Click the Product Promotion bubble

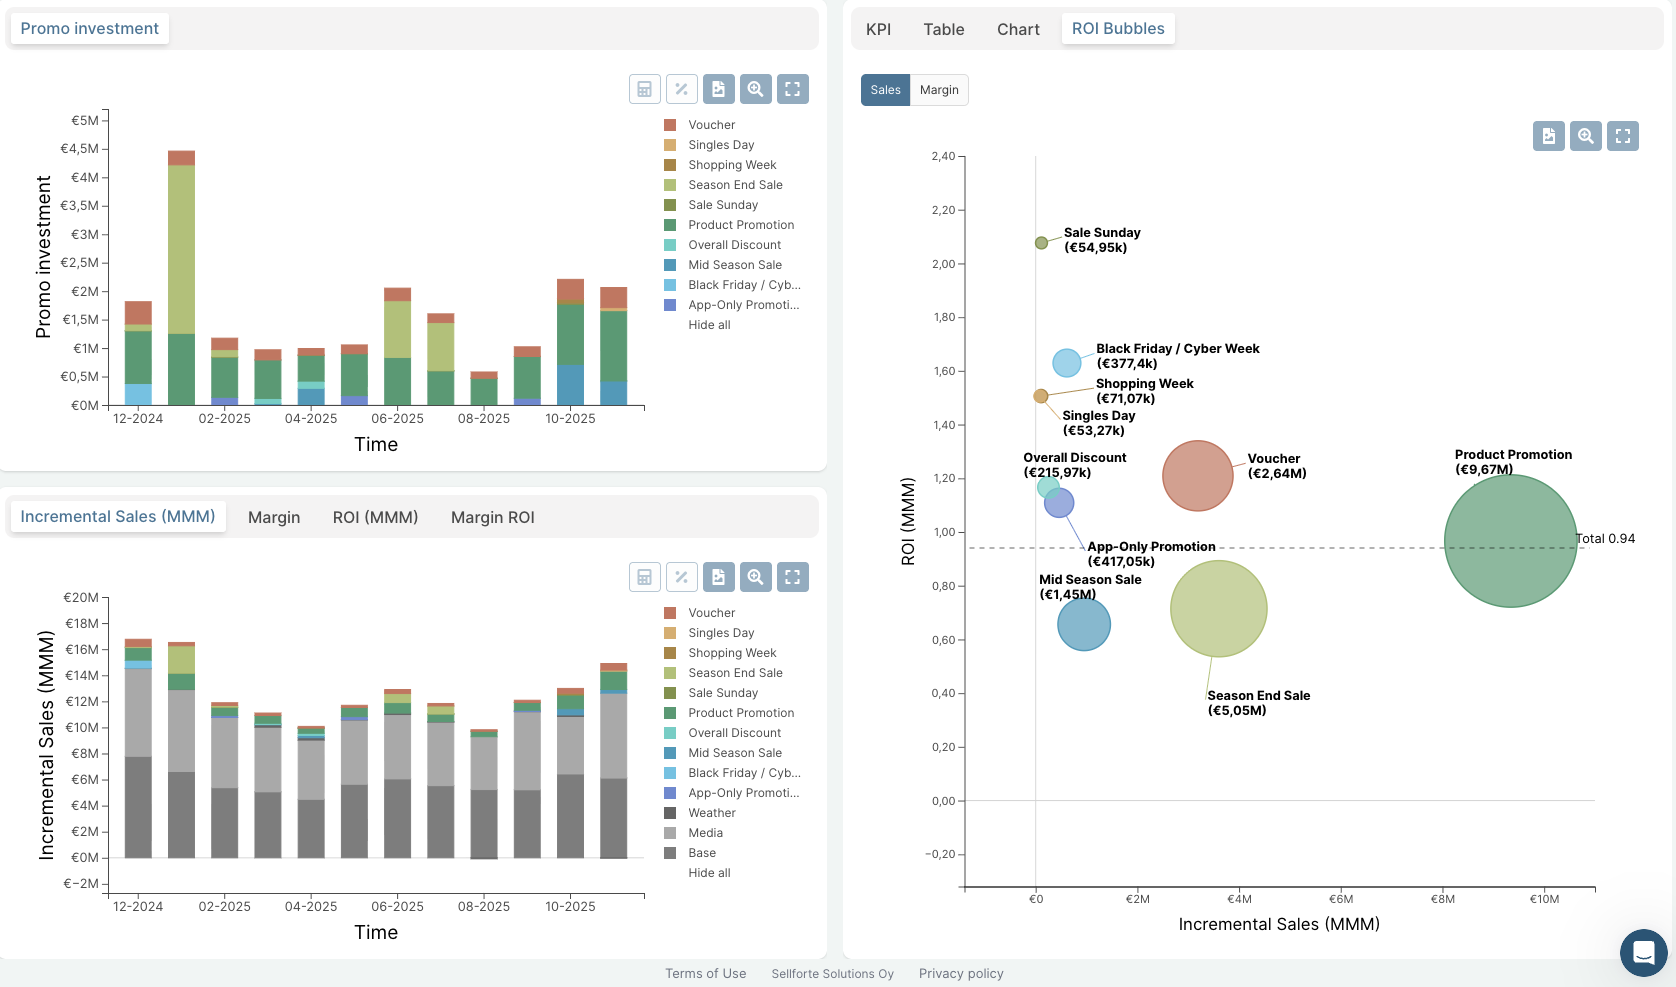pyautogui.click(x=1510, y=541)
